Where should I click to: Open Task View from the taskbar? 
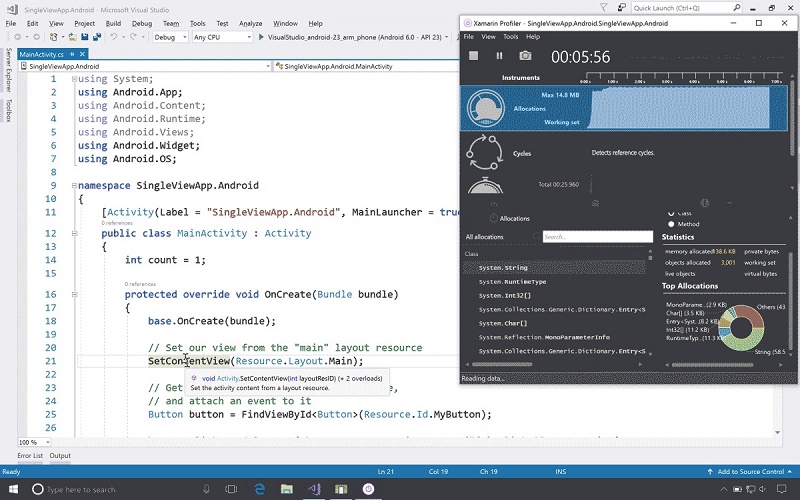(231, 489)
